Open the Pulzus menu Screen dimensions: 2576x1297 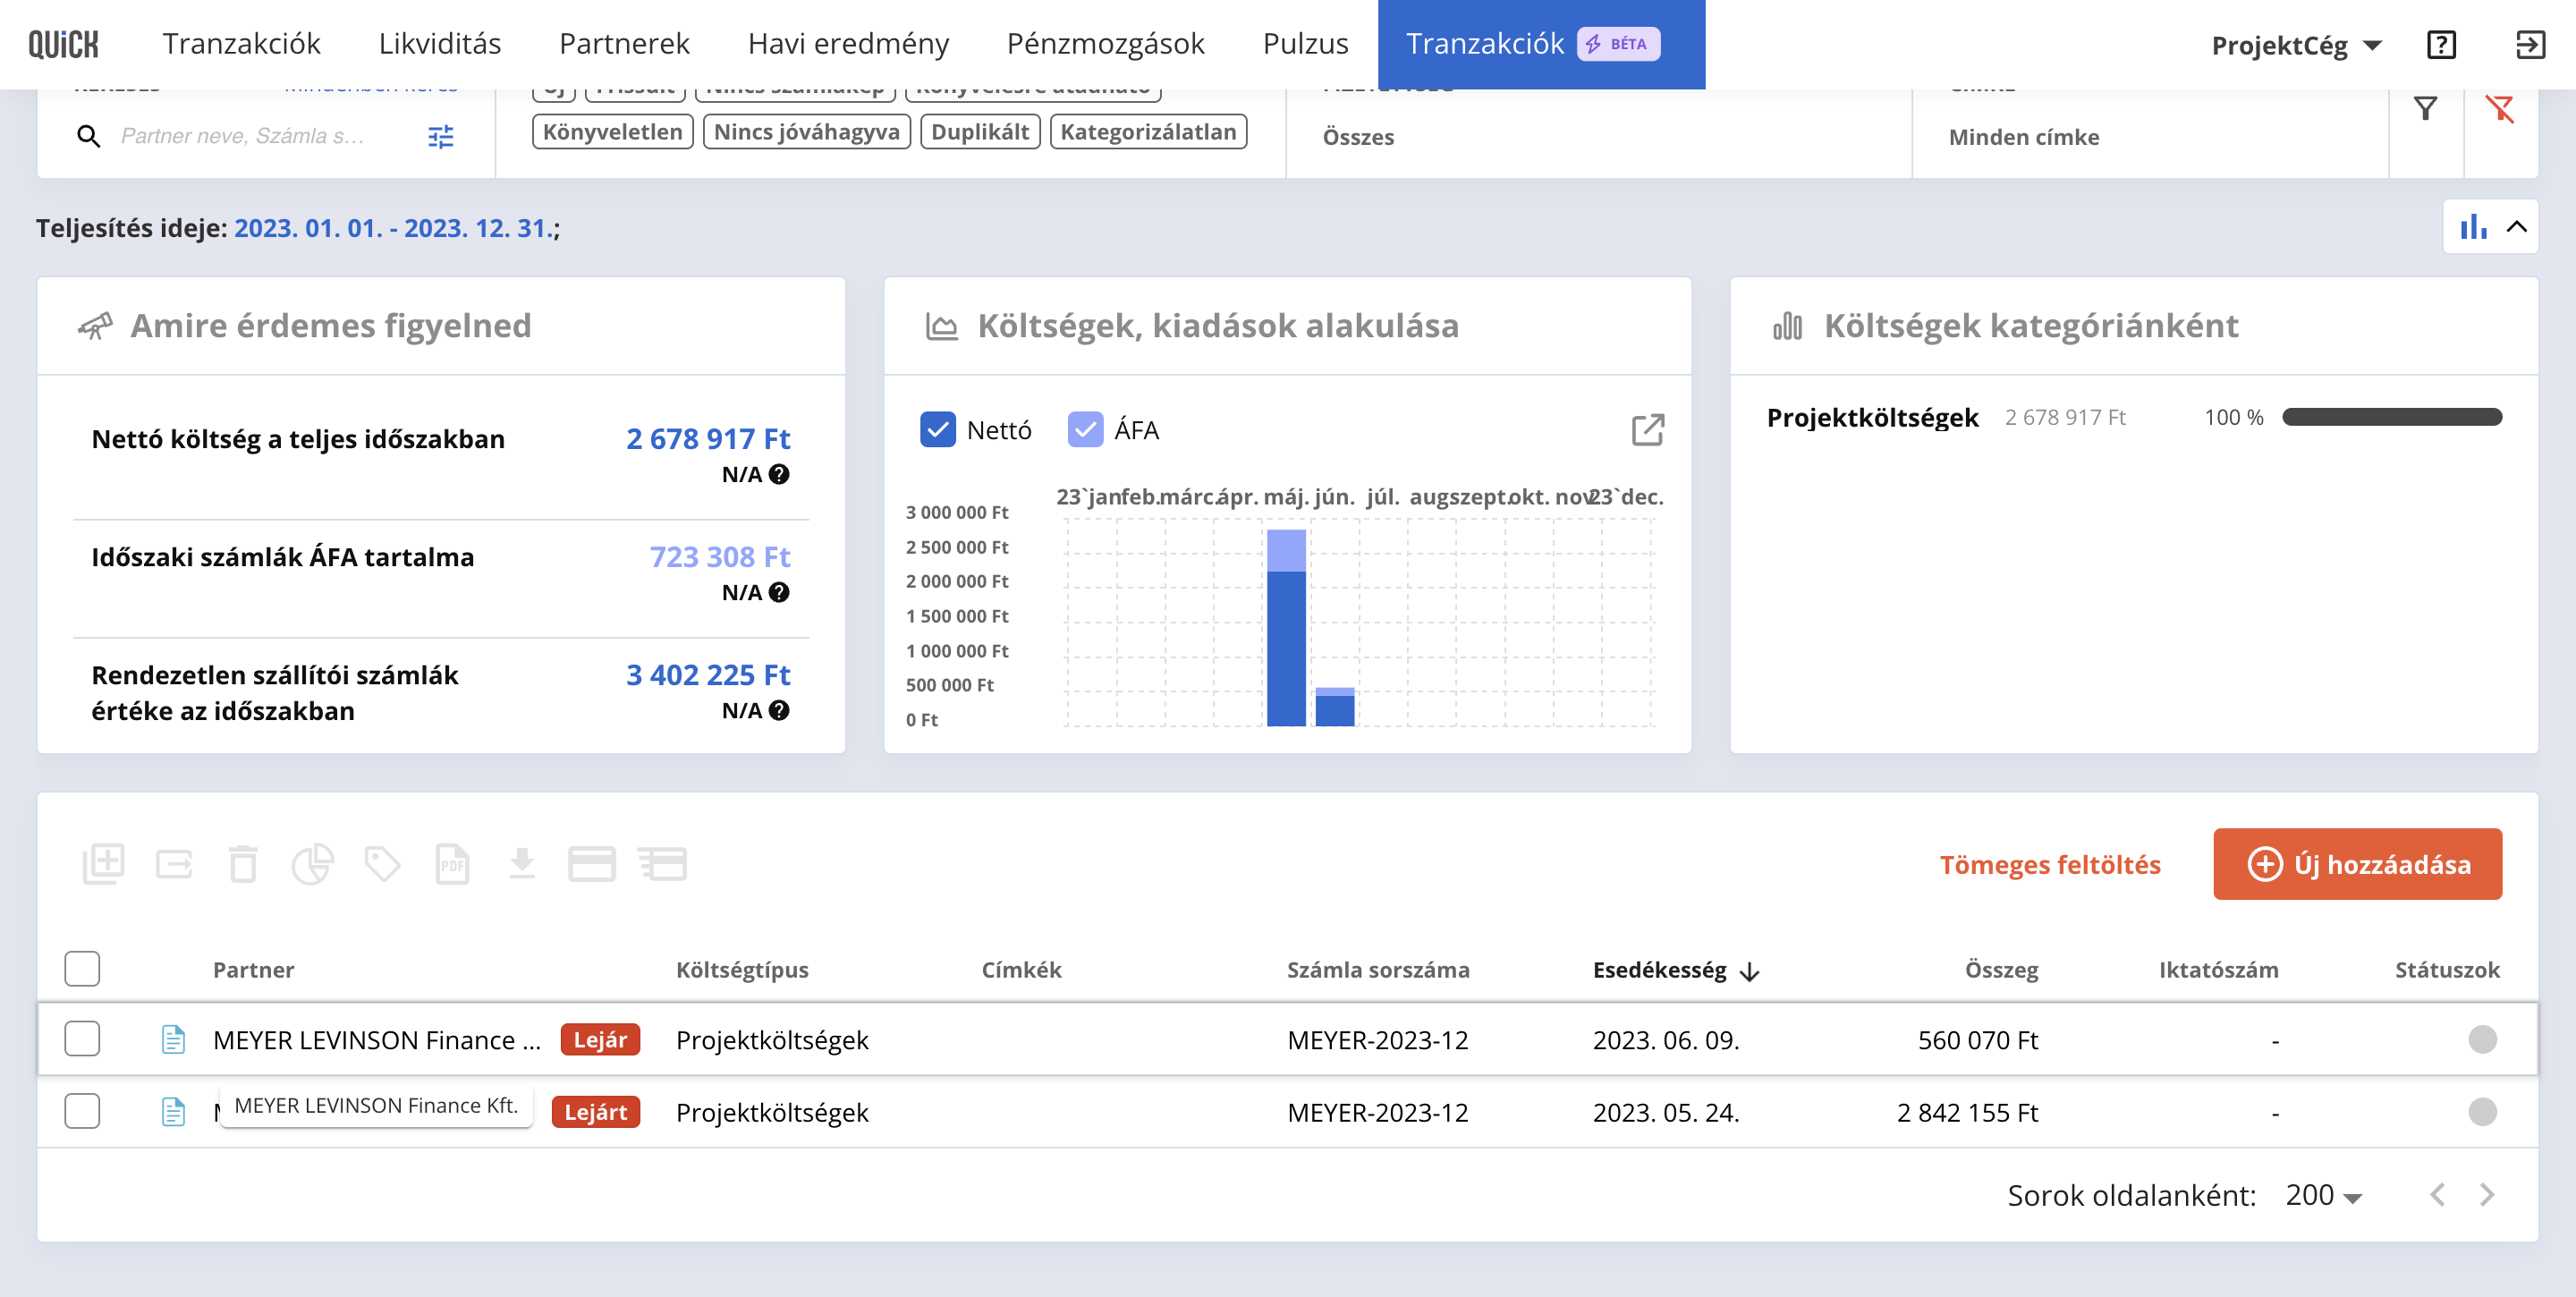(x=1305, y=44)
